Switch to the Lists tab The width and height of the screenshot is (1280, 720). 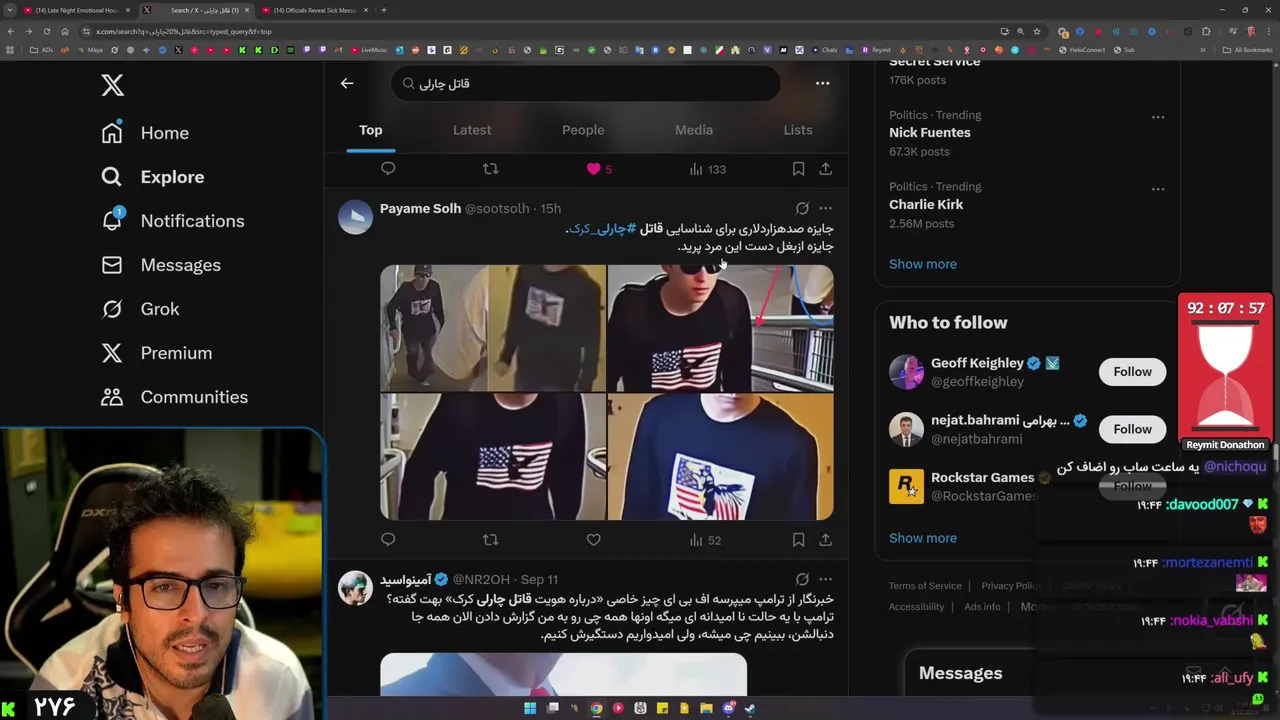[x=798, y=130]
